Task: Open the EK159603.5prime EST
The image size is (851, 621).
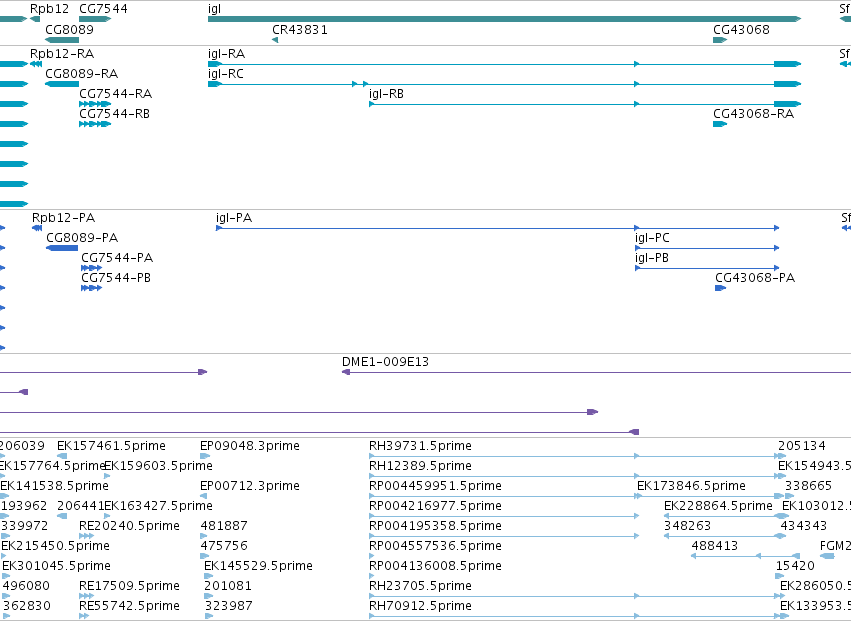Action: click(x=107, y=476)
